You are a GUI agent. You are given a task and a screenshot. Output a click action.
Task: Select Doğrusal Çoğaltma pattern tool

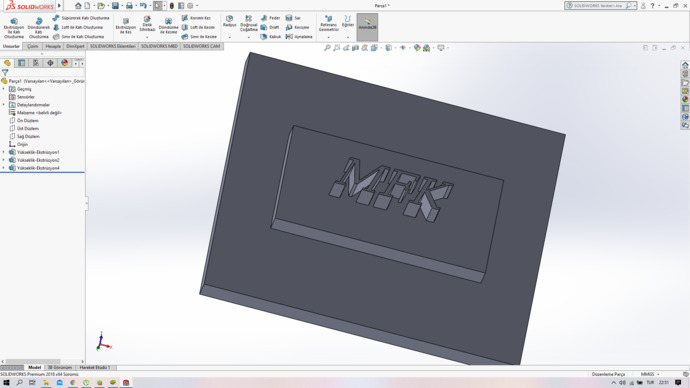coord(249,23)
